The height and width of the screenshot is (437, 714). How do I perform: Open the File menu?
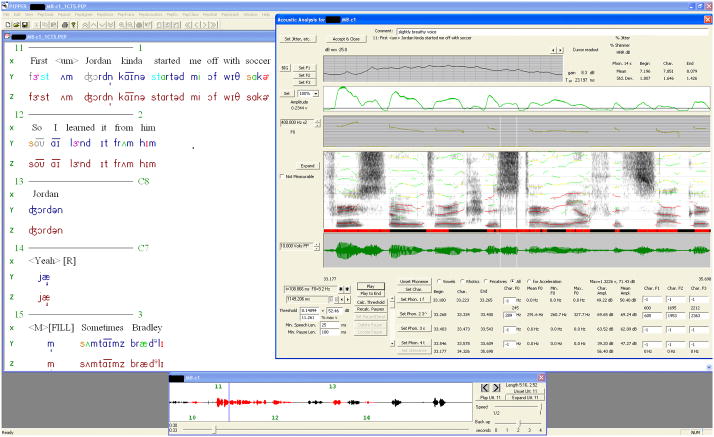(6, 15)
